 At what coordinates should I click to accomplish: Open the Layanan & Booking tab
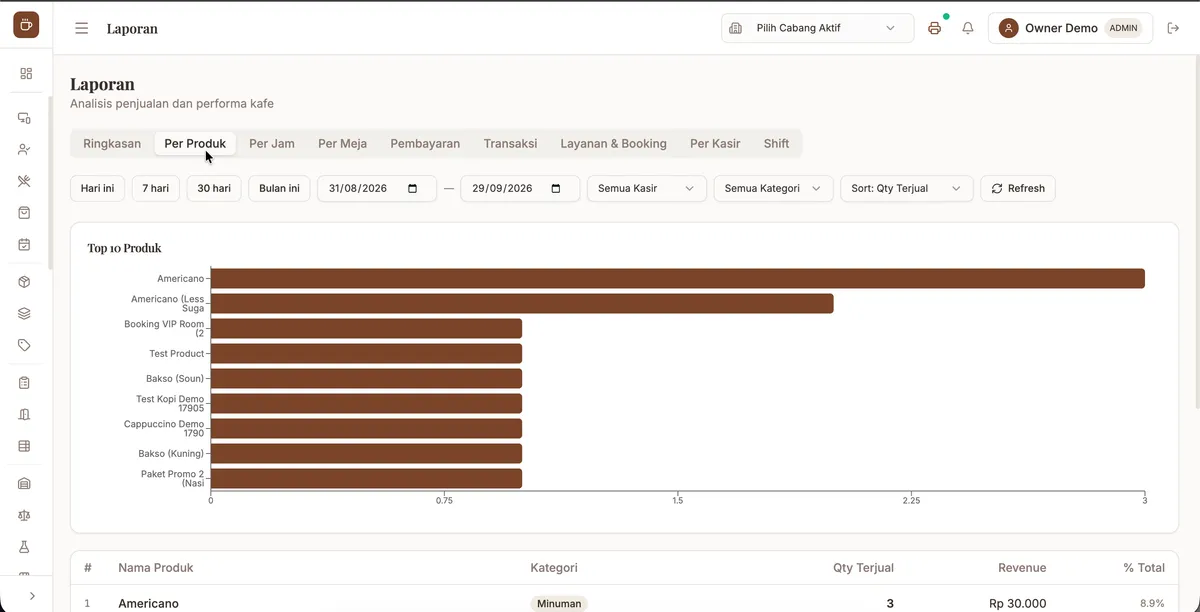click(613, 143)
